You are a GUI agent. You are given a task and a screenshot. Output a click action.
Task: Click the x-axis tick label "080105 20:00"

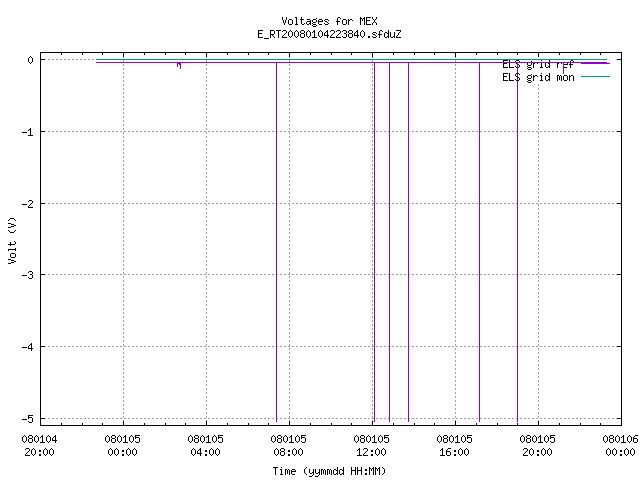(537, 446)
